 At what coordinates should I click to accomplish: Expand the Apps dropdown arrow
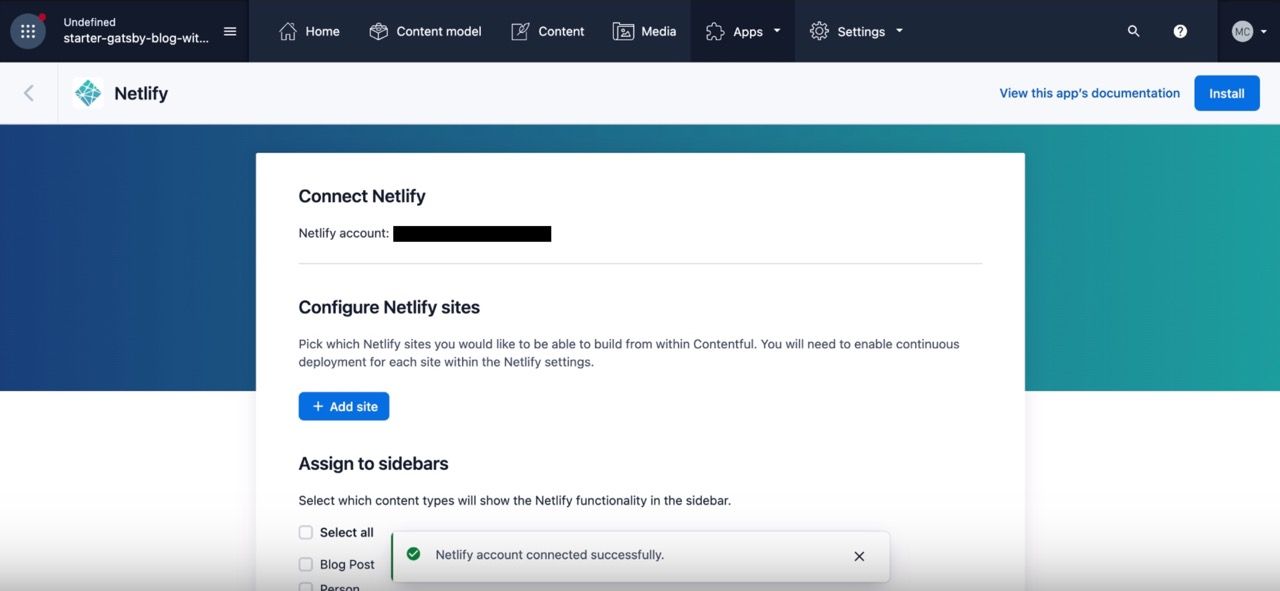click(777, 31)
